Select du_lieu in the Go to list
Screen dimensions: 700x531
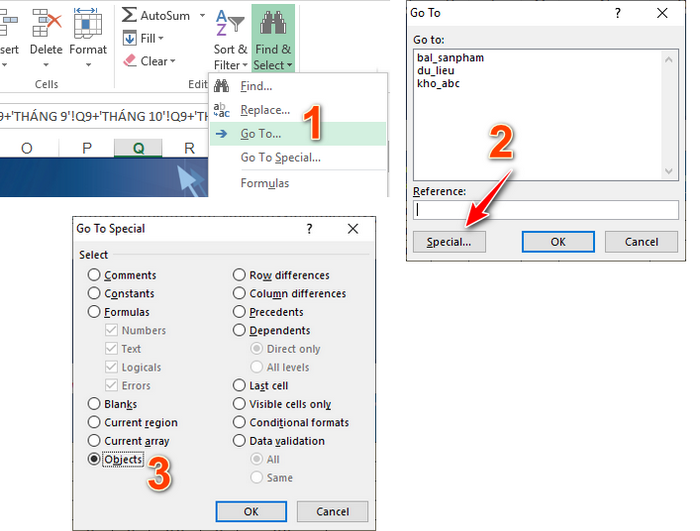point(436,71)
